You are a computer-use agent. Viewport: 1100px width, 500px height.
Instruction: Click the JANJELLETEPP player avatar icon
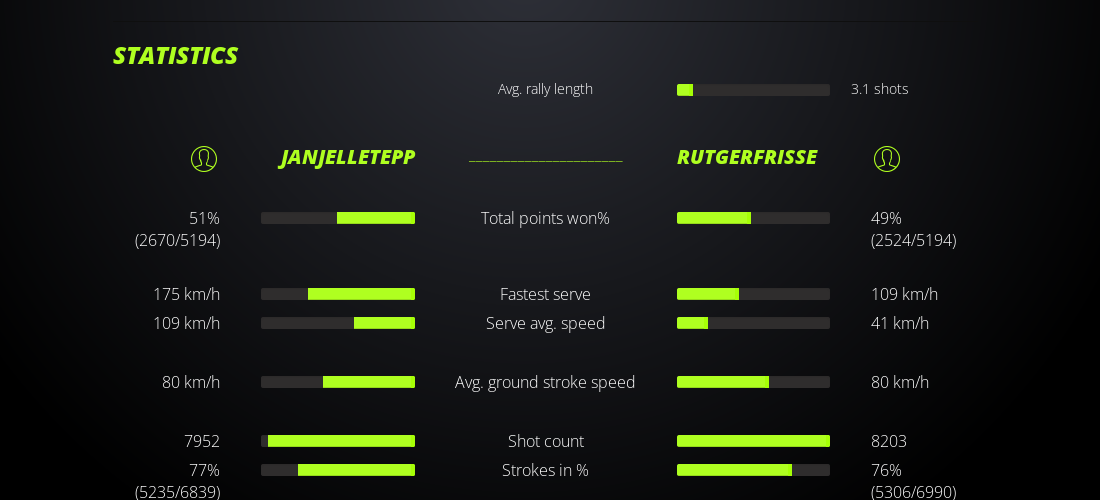[x=204, y=159]
